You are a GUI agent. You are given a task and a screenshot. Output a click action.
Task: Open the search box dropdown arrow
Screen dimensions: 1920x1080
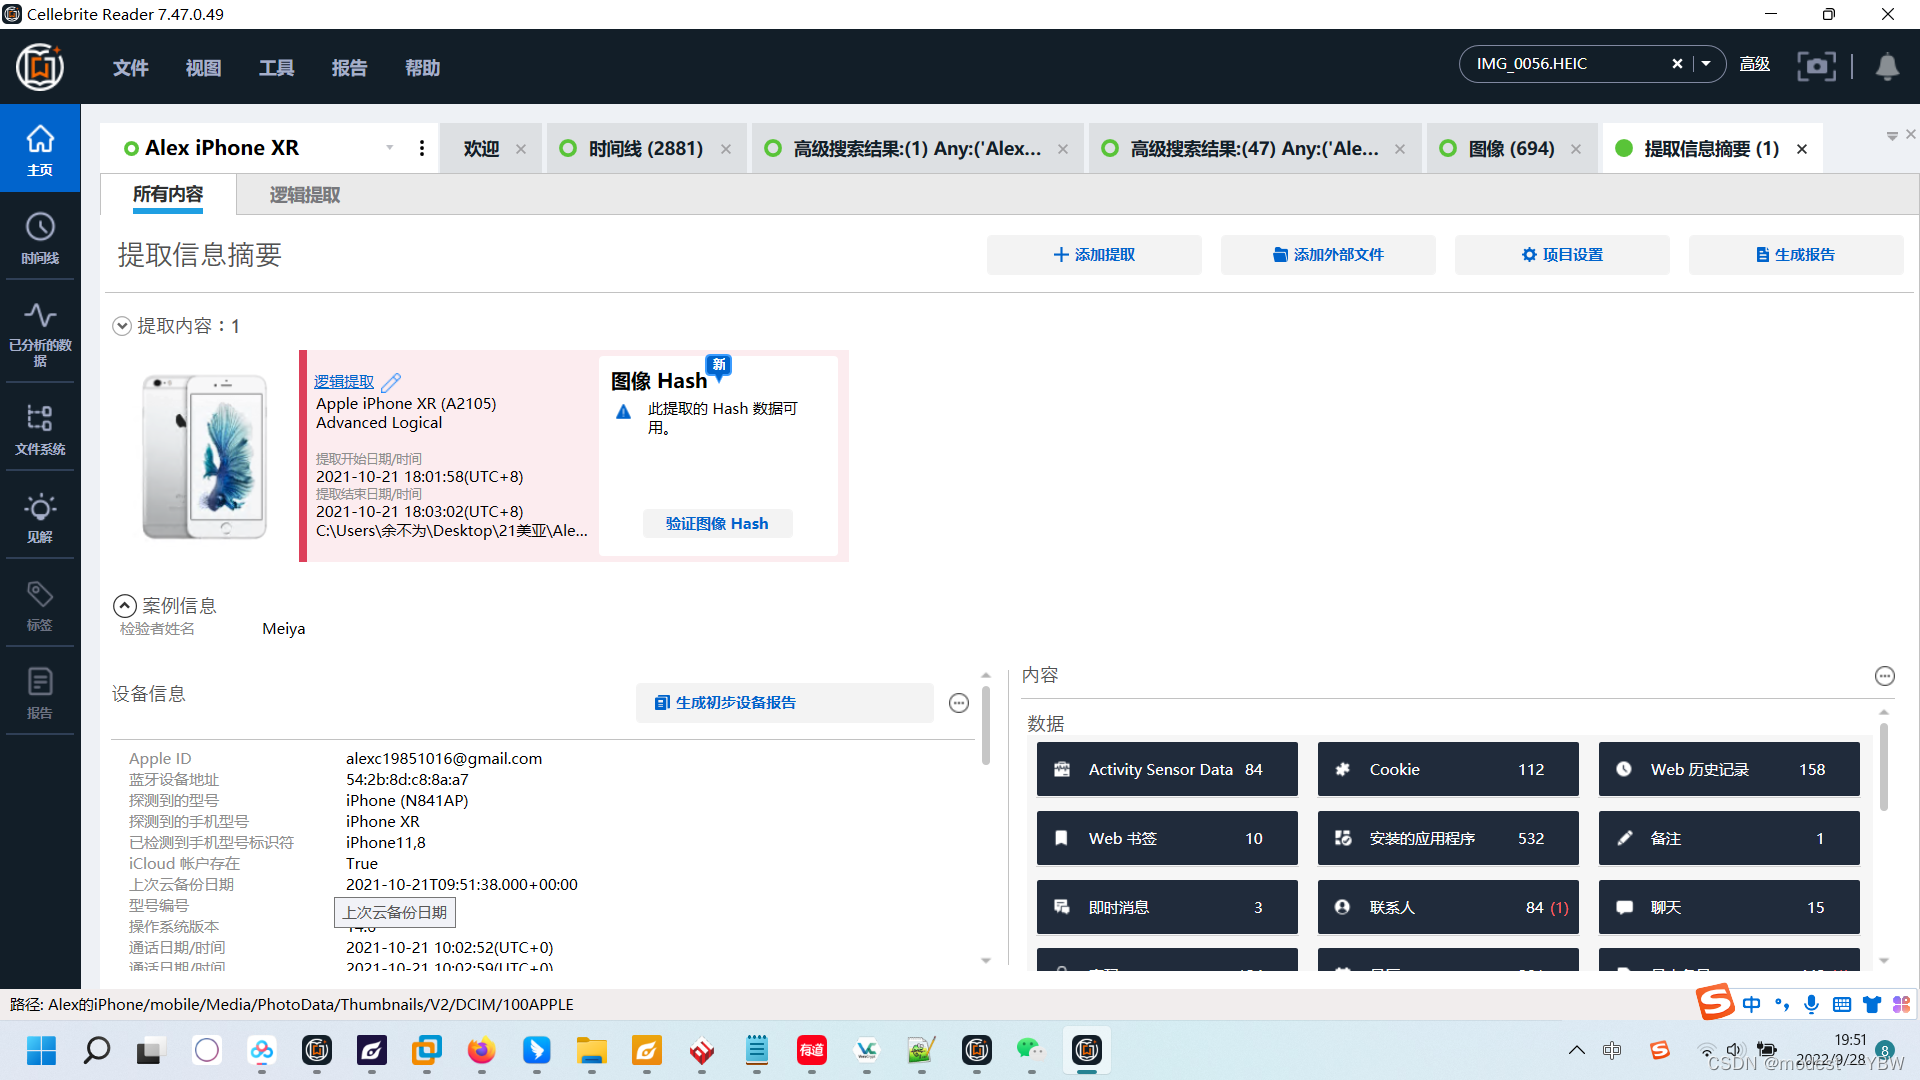click(1707, 64)
